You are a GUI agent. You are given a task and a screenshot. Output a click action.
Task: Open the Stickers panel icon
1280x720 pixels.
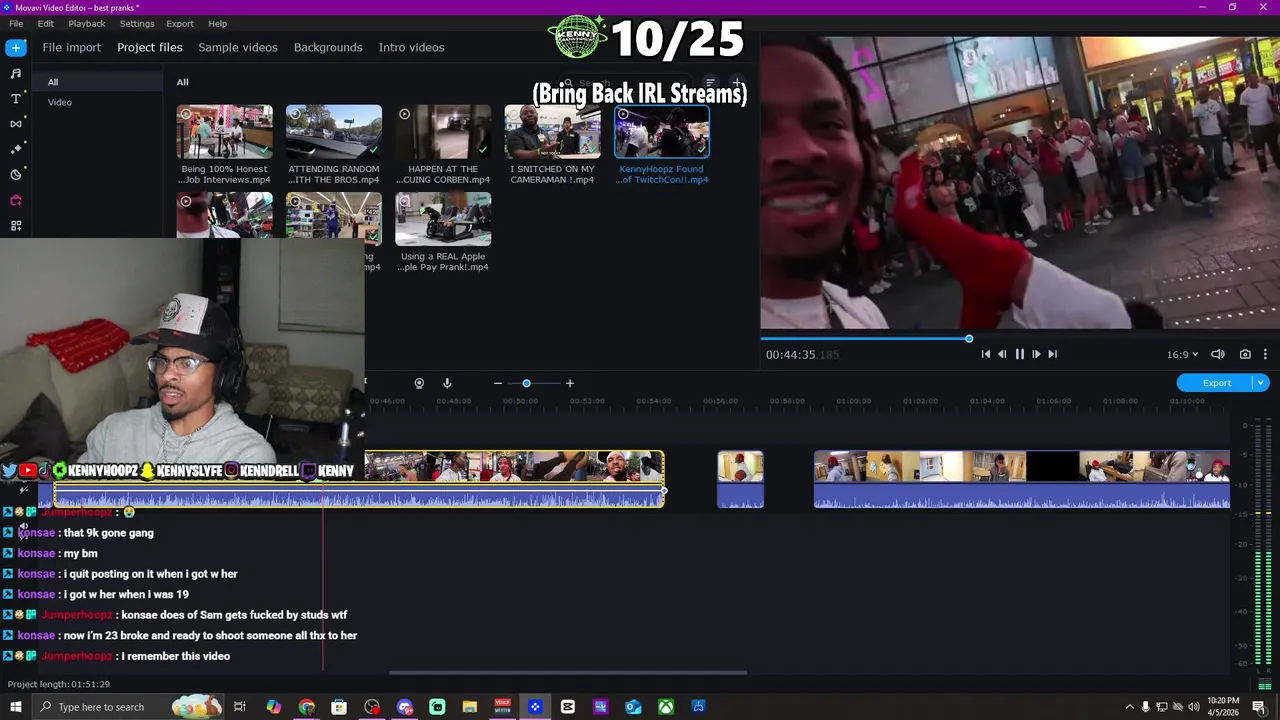point(16,174)
